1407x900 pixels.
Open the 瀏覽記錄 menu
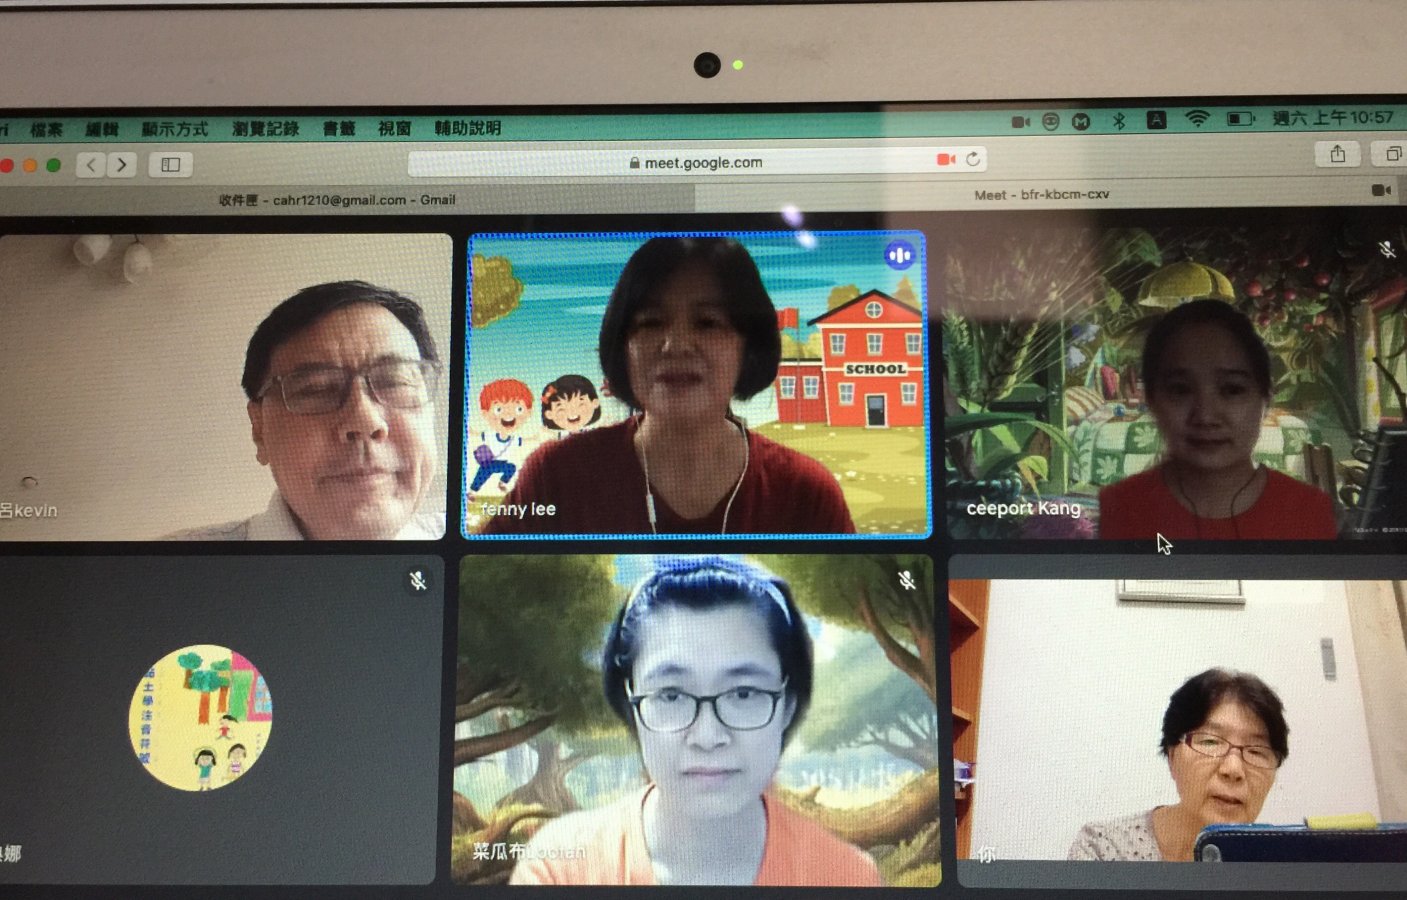tap(265, 128)
